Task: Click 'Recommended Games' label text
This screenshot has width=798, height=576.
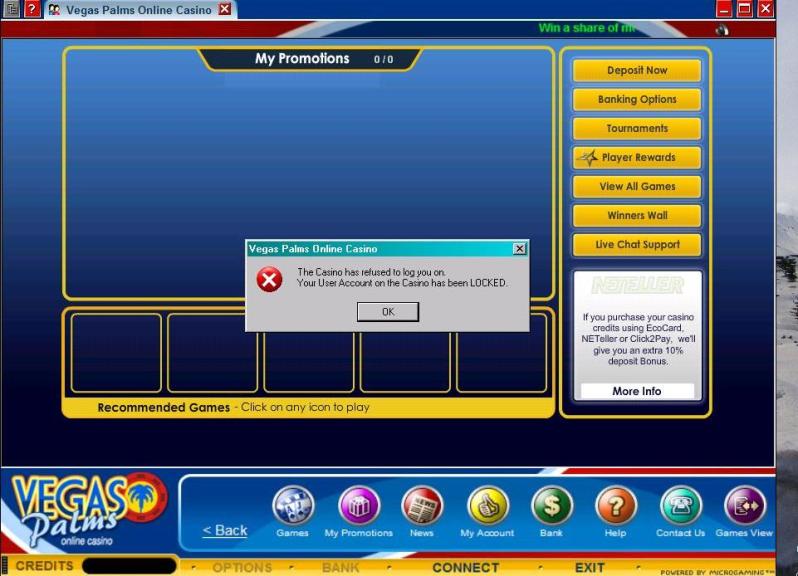Action: pyautogui.click(x=163, y=408)
